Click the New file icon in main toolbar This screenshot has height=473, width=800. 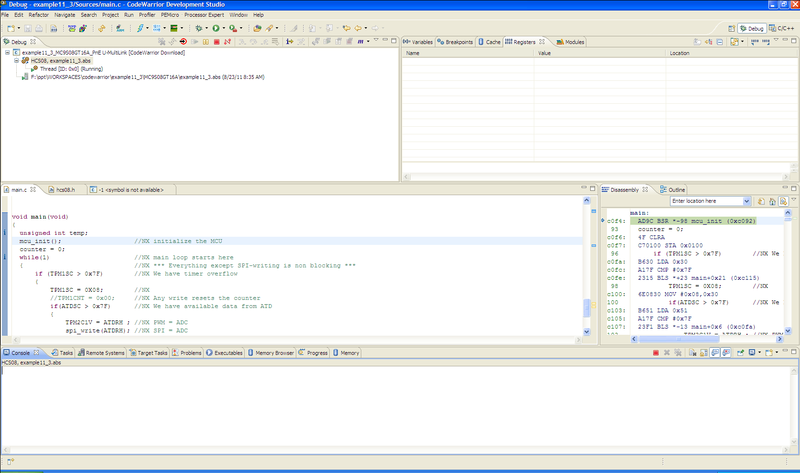[x=11, y=29]
